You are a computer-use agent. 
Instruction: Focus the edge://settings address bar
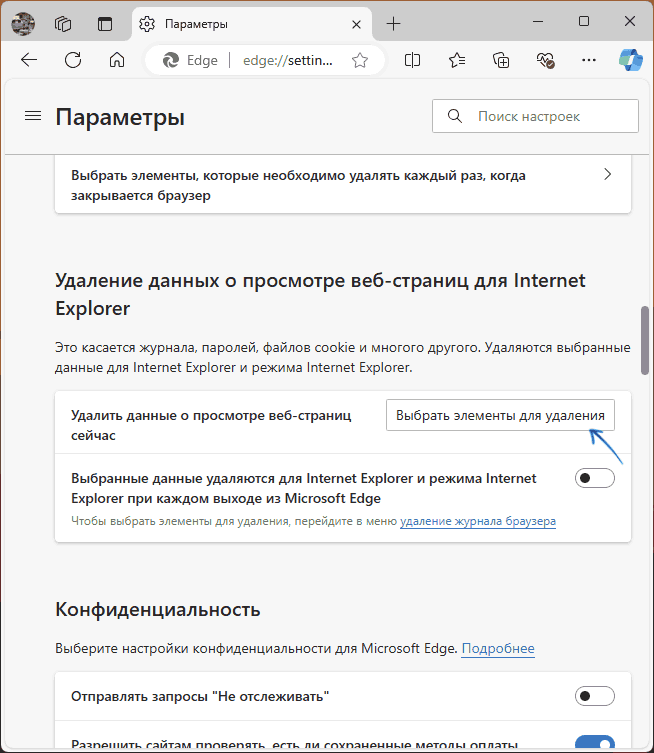[x=288, y=61]
